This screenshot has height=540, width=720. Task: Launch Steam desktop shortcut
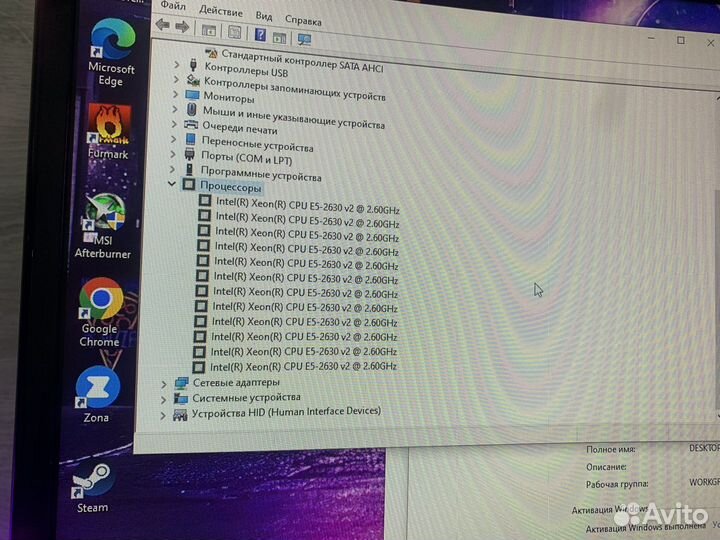(x=92, y=488)
